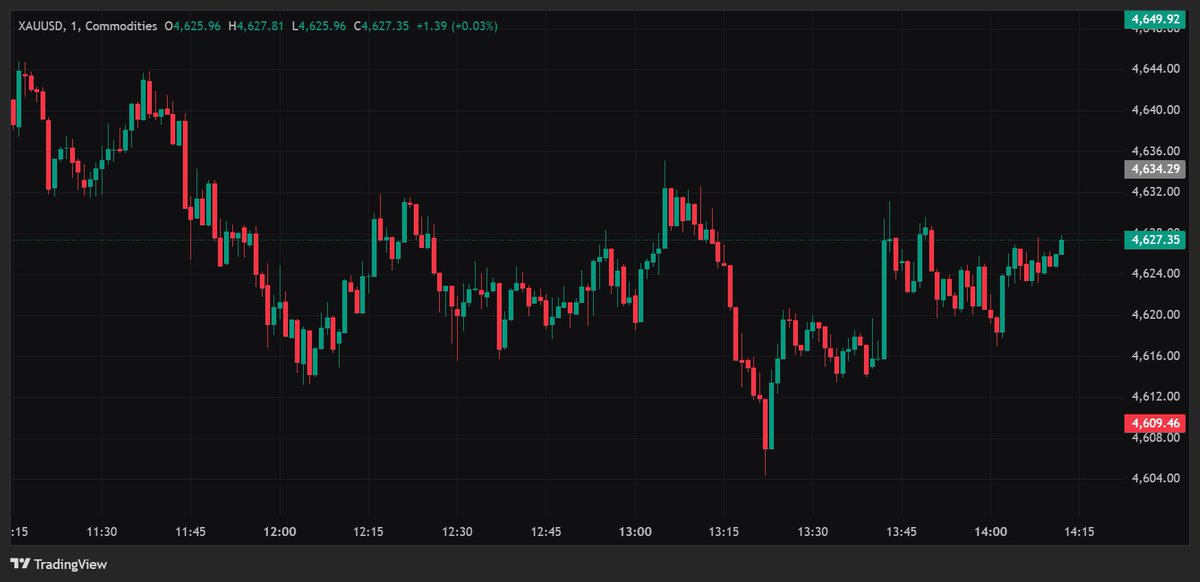Image resolution: width=1200 pixels, height=582 pixels.
Task: Click the TradingView logo icon
Action: pyautogui.click(x=20, y=565)
